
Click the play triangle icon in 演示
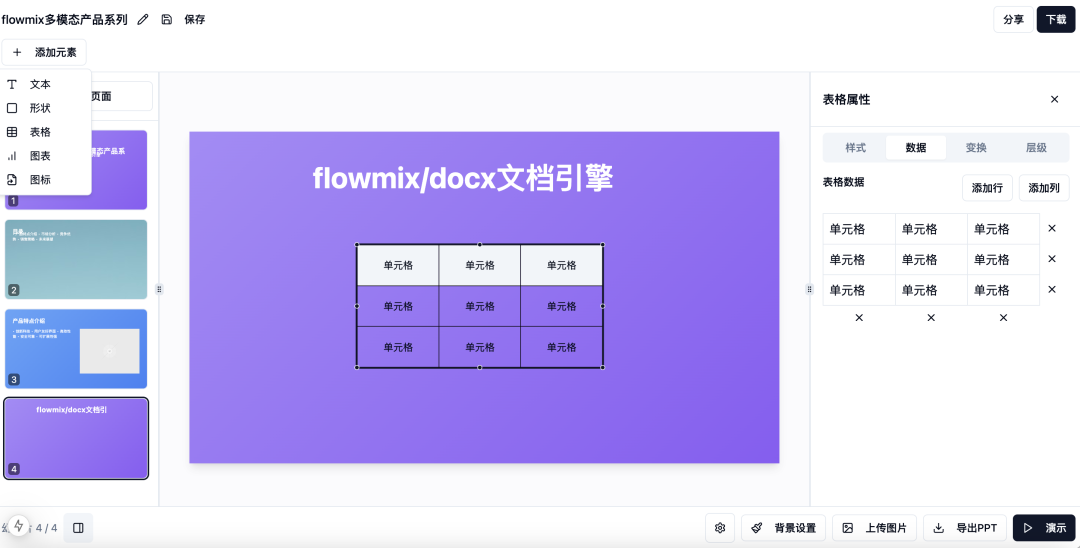point(1028,528)
